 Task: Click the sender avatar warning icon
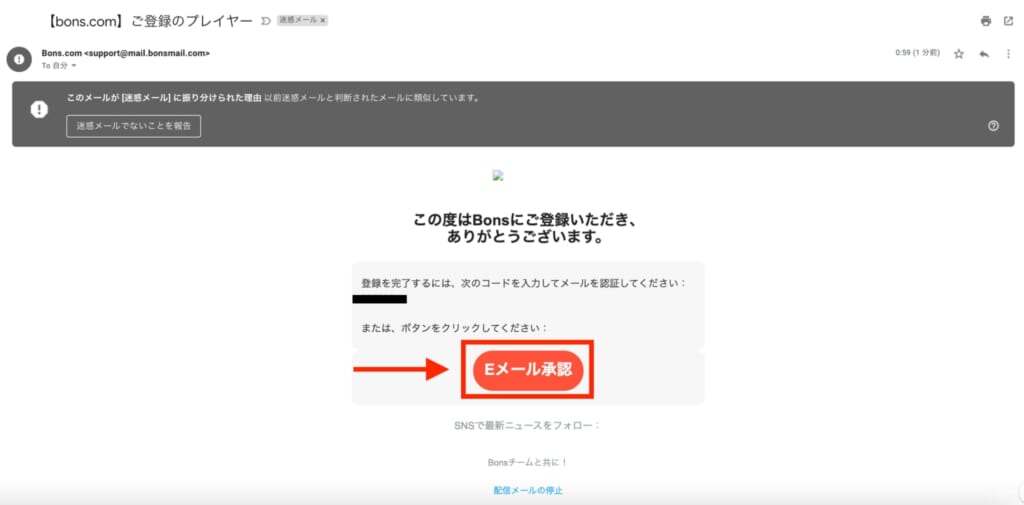[x=19, y=59]
